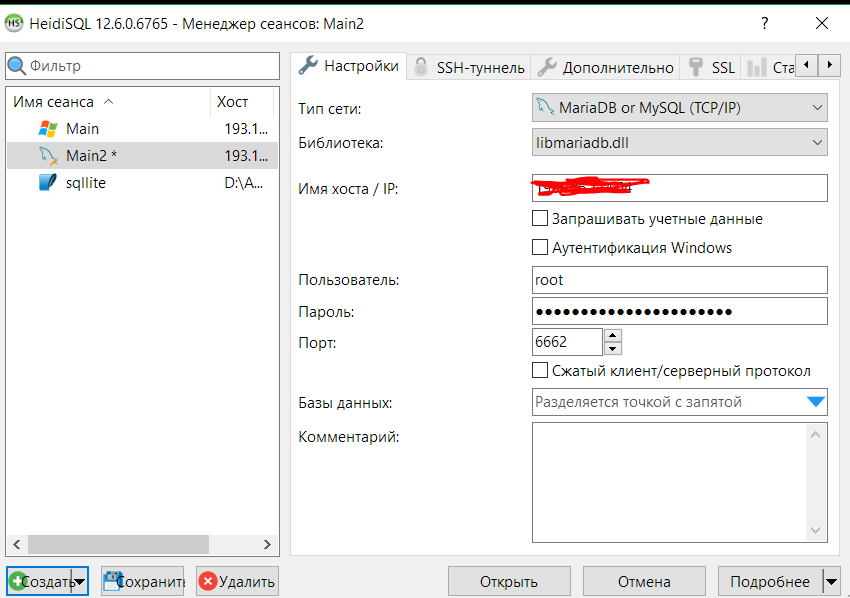
Task: Click the Save floppy disk icon
Action: pos(112,581)
